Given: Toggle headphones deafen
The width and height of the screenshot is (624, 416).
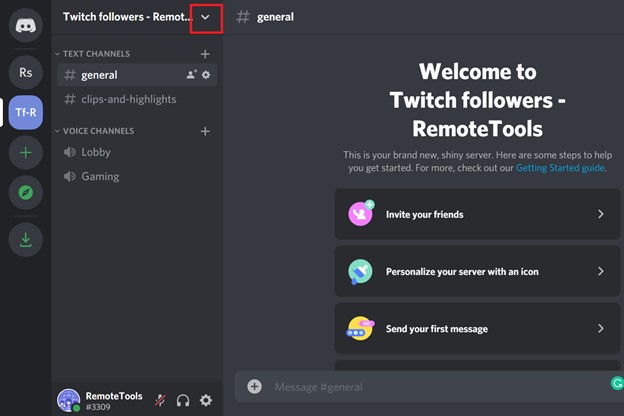Looking at the screenshot, I should coord(183,400).
